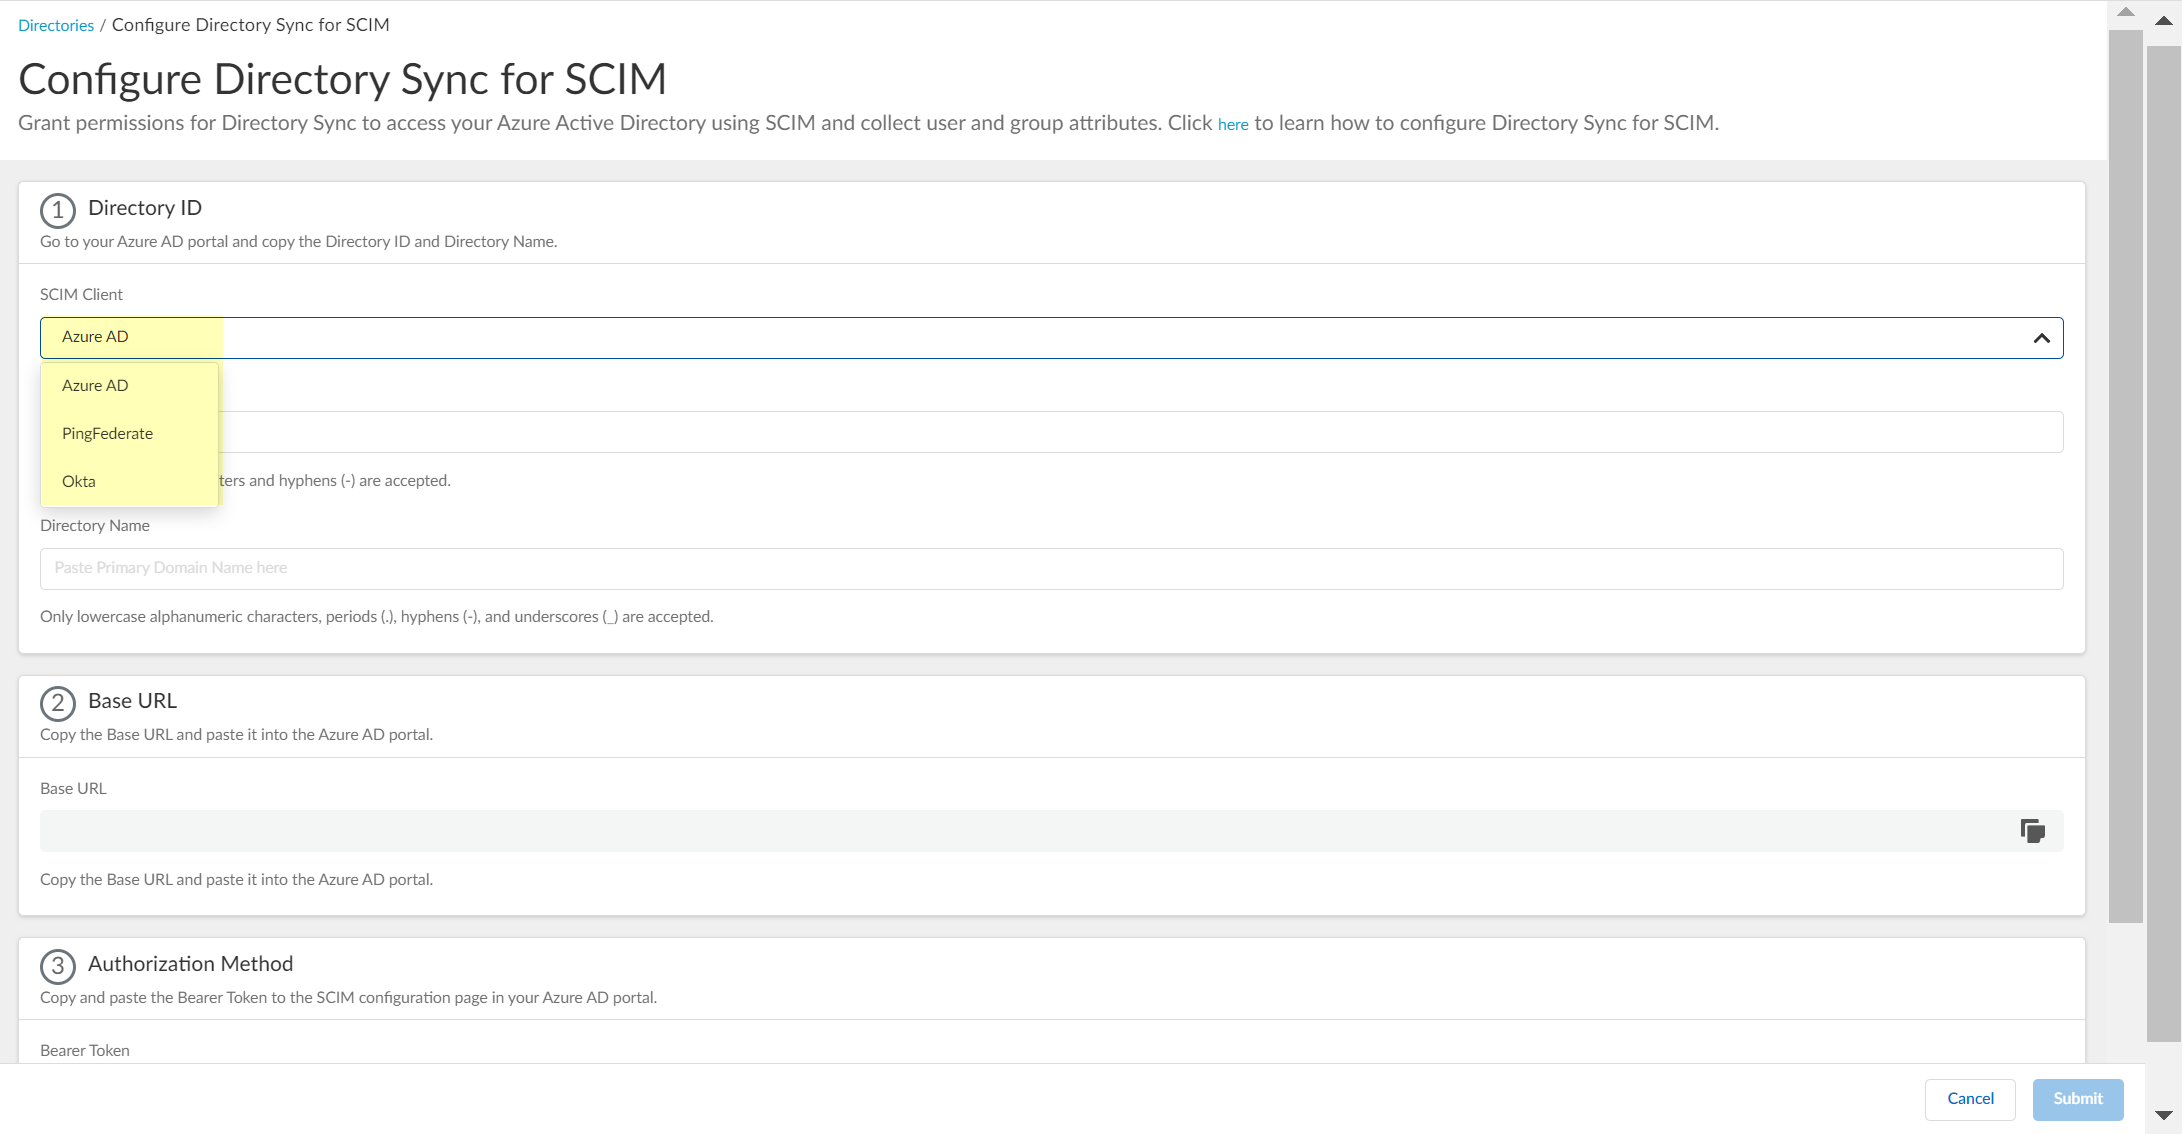Pick Okta from the SCIM Client list

tap(79, 482)
